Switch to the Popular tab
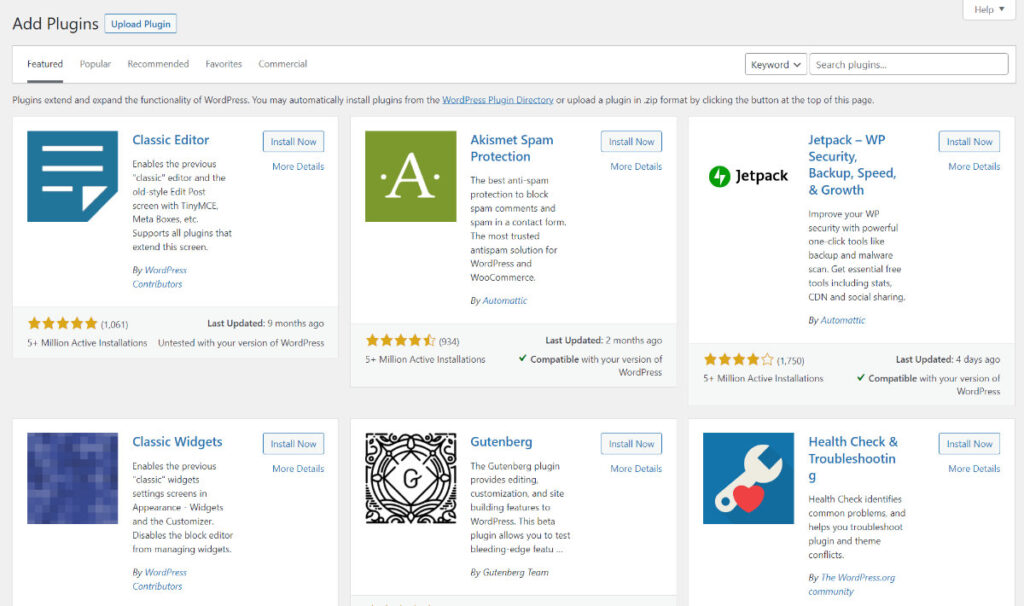The height and width of the screenshot is (606, 1024). [95, 64]
